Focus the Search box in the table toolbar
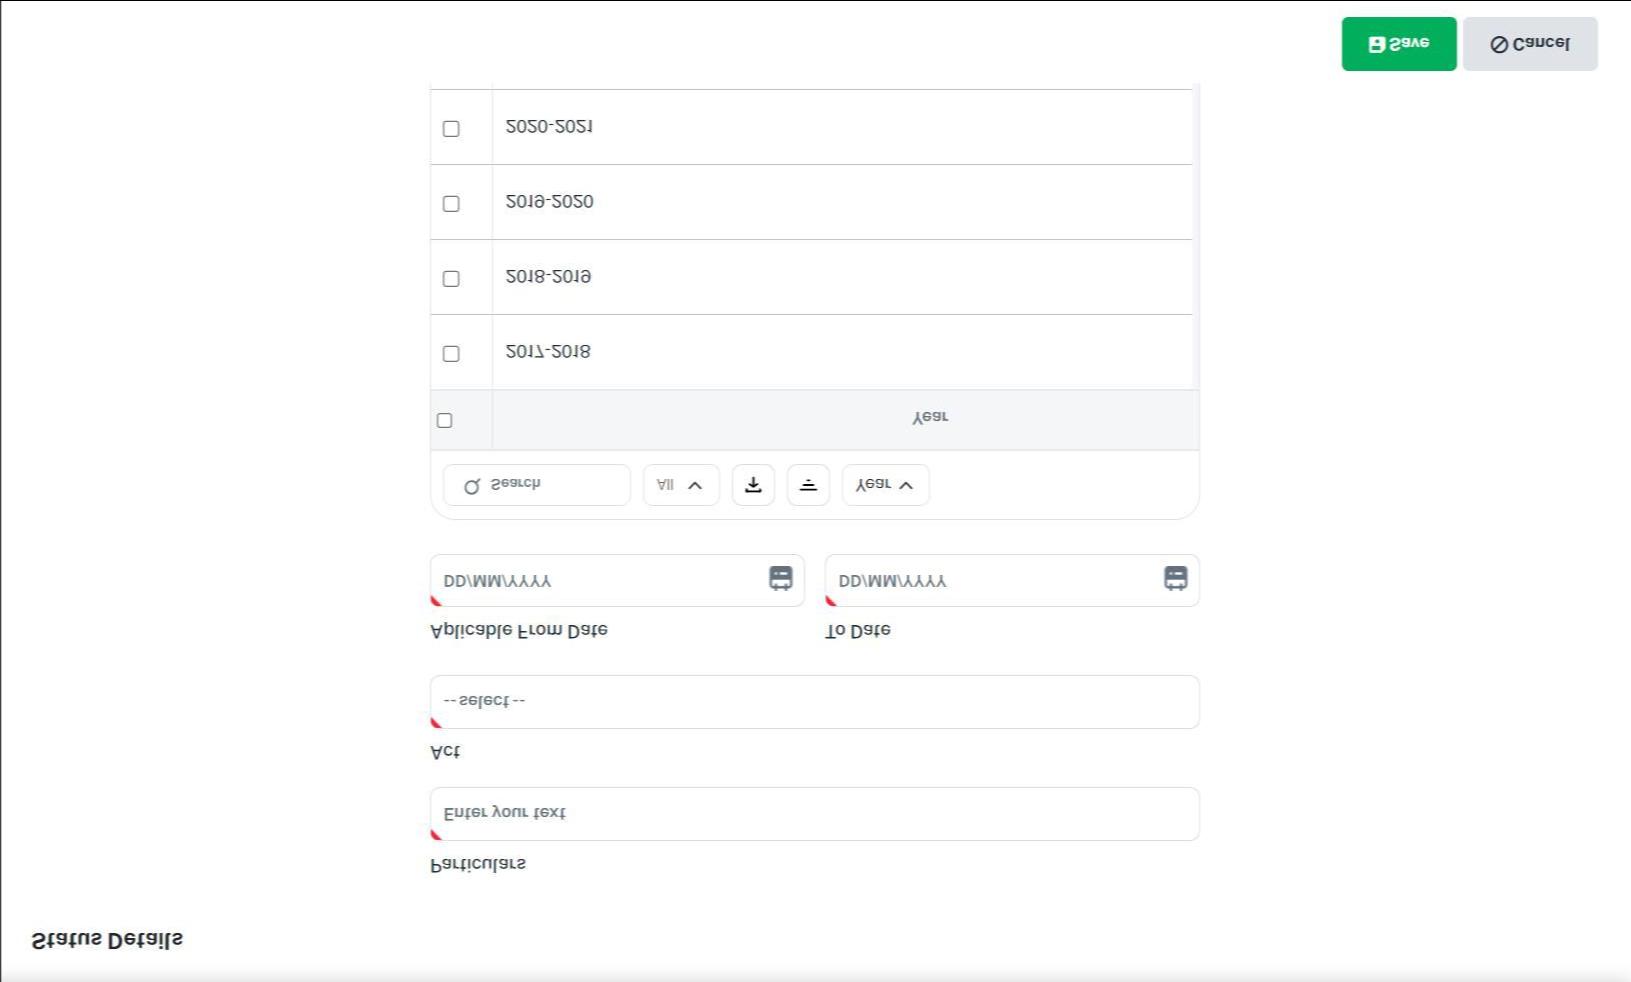This screenshot has height=982, width=1631. click(536, 485)
